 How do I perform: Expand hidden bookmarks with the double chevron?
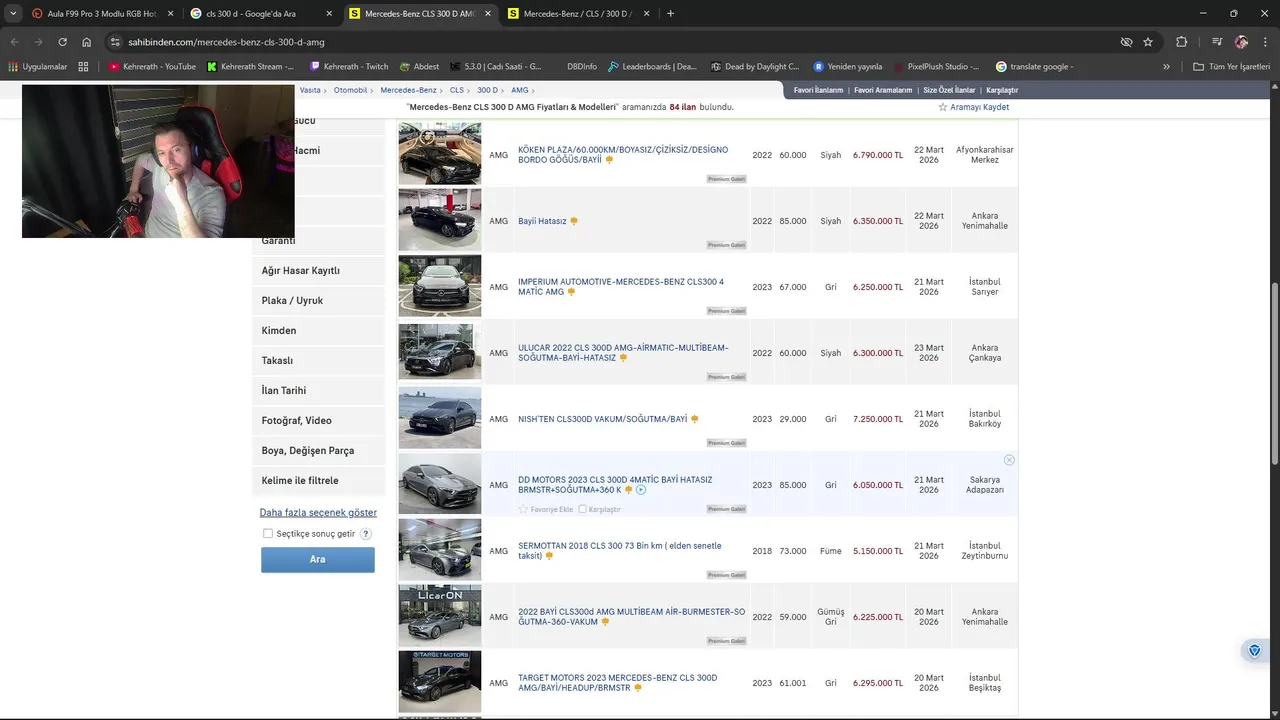(x=1166, y=67)
